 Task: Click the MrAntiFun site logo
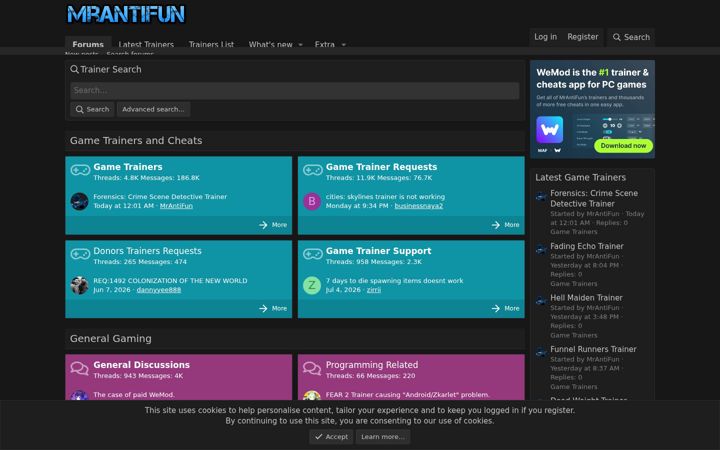126,14
